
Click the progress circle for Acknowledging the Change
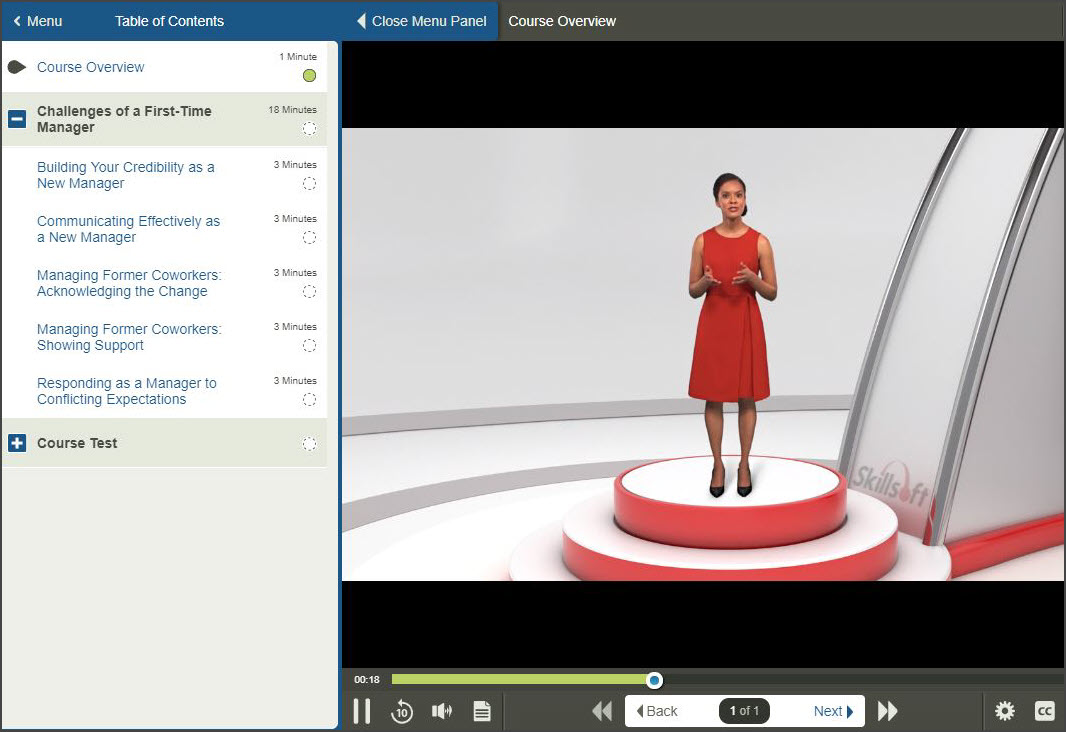309,292
